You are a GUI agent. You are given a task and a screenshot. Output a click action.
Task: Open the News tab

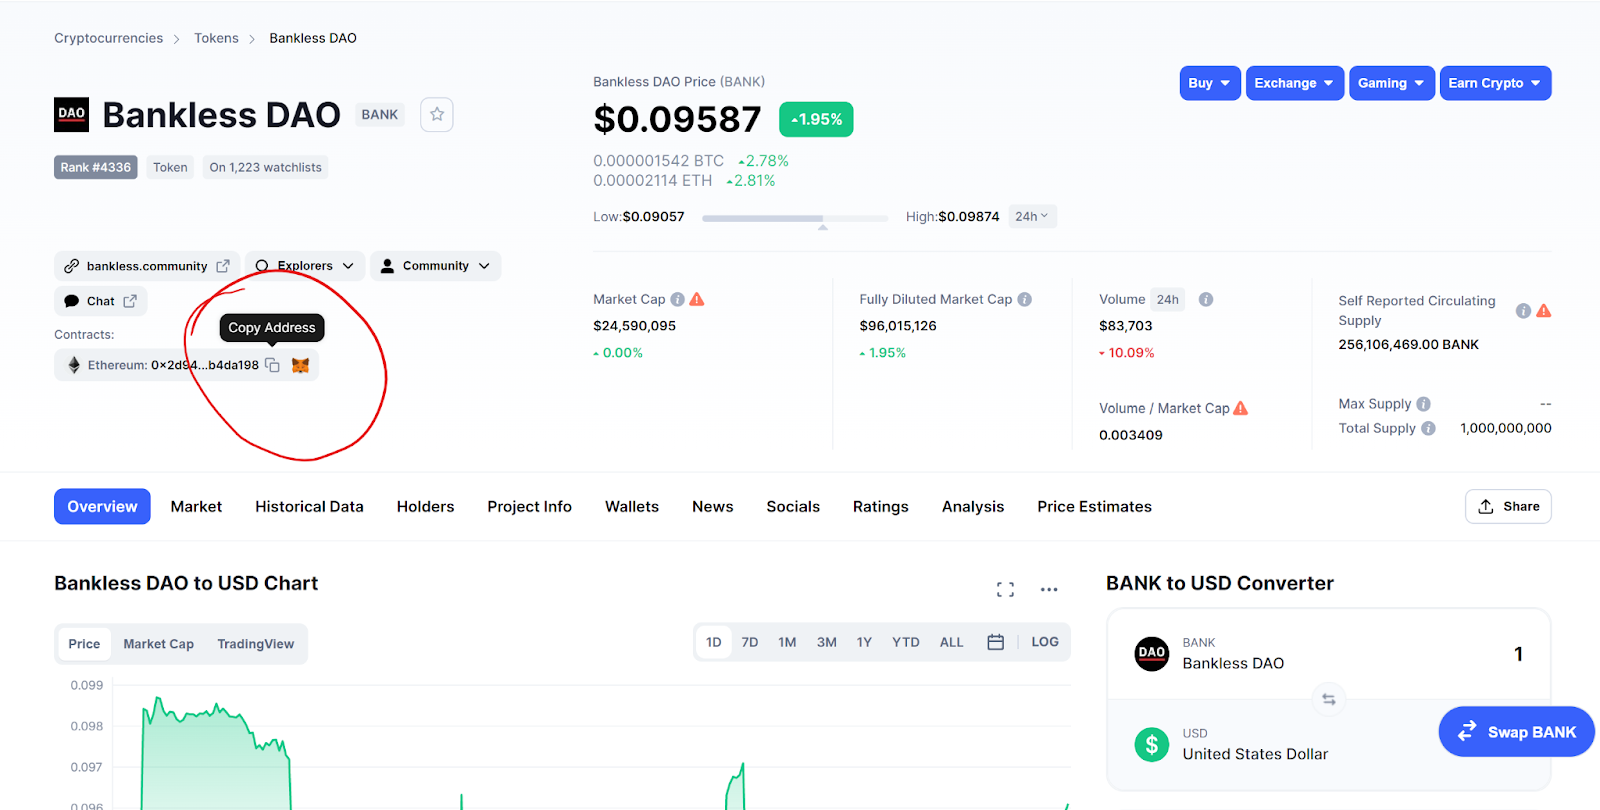pyautogui.click(x=713, y=506)
